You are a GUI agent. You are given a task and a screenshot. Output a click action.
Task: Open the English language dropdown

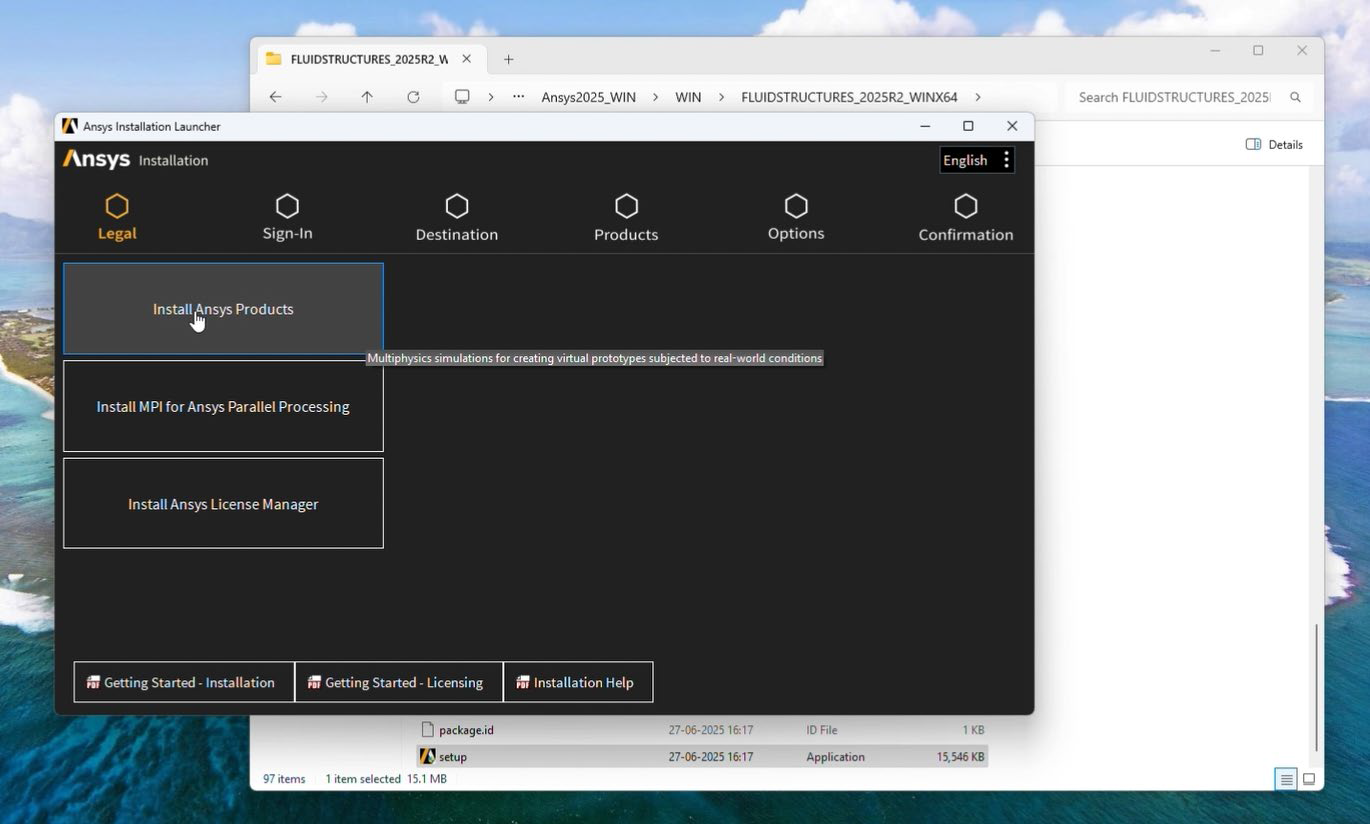(965, 160)
